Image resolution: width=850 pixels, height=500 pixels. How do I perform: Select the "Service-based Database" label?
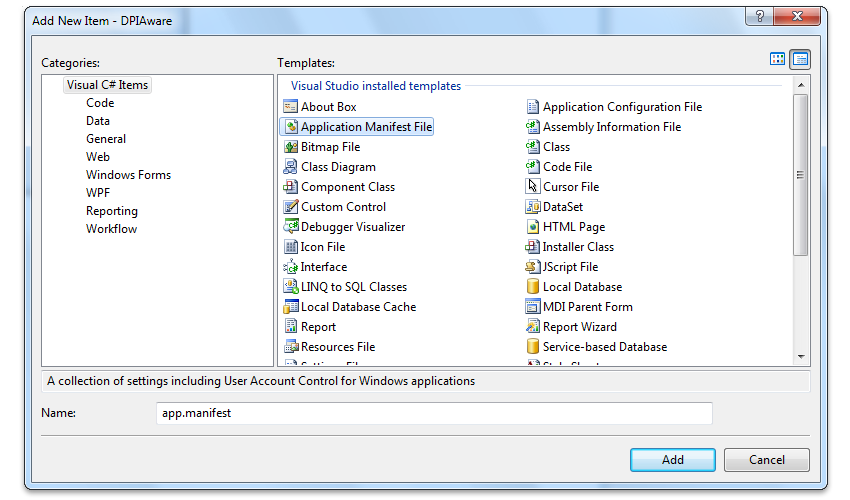point(605,347)
